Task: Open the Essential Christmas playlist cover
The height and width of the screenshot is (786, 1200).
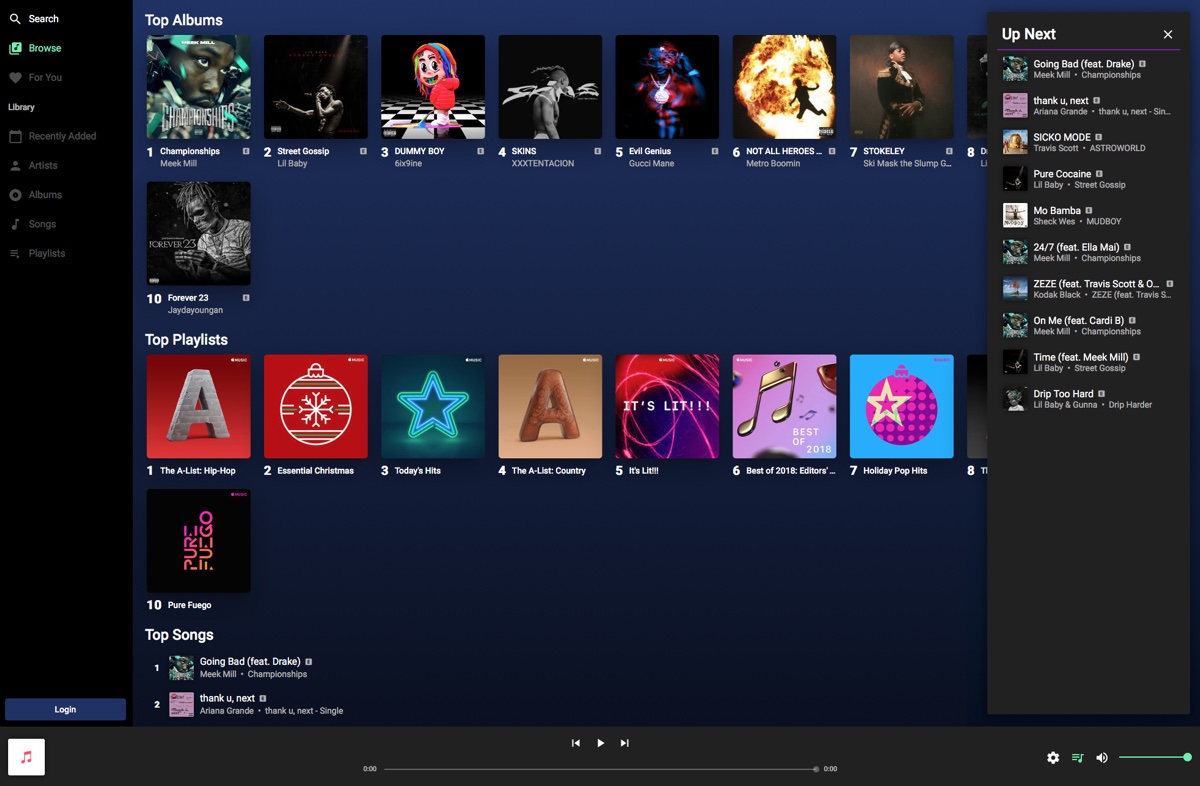Action: coord(316,406)
